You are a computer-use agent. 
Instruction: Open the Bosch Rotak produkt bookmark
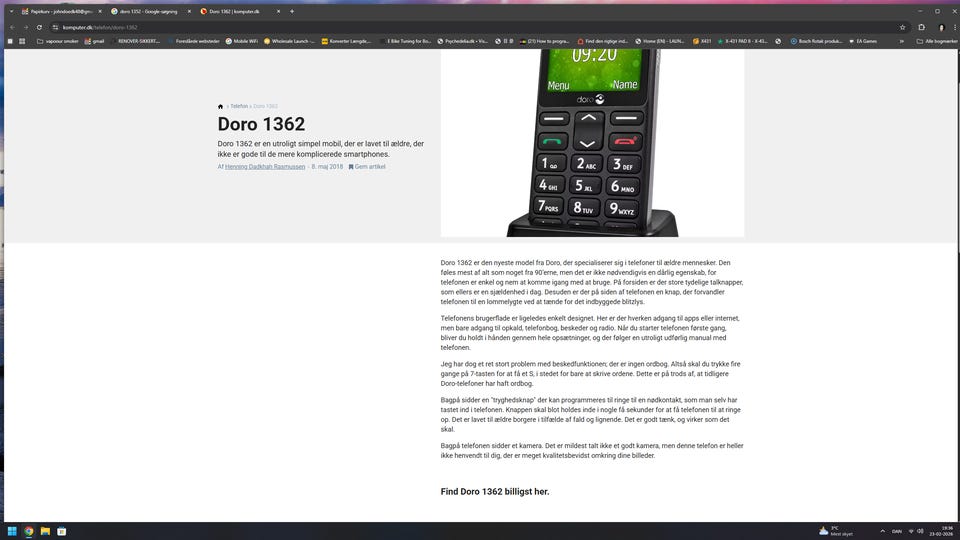(x=816, y=41)
